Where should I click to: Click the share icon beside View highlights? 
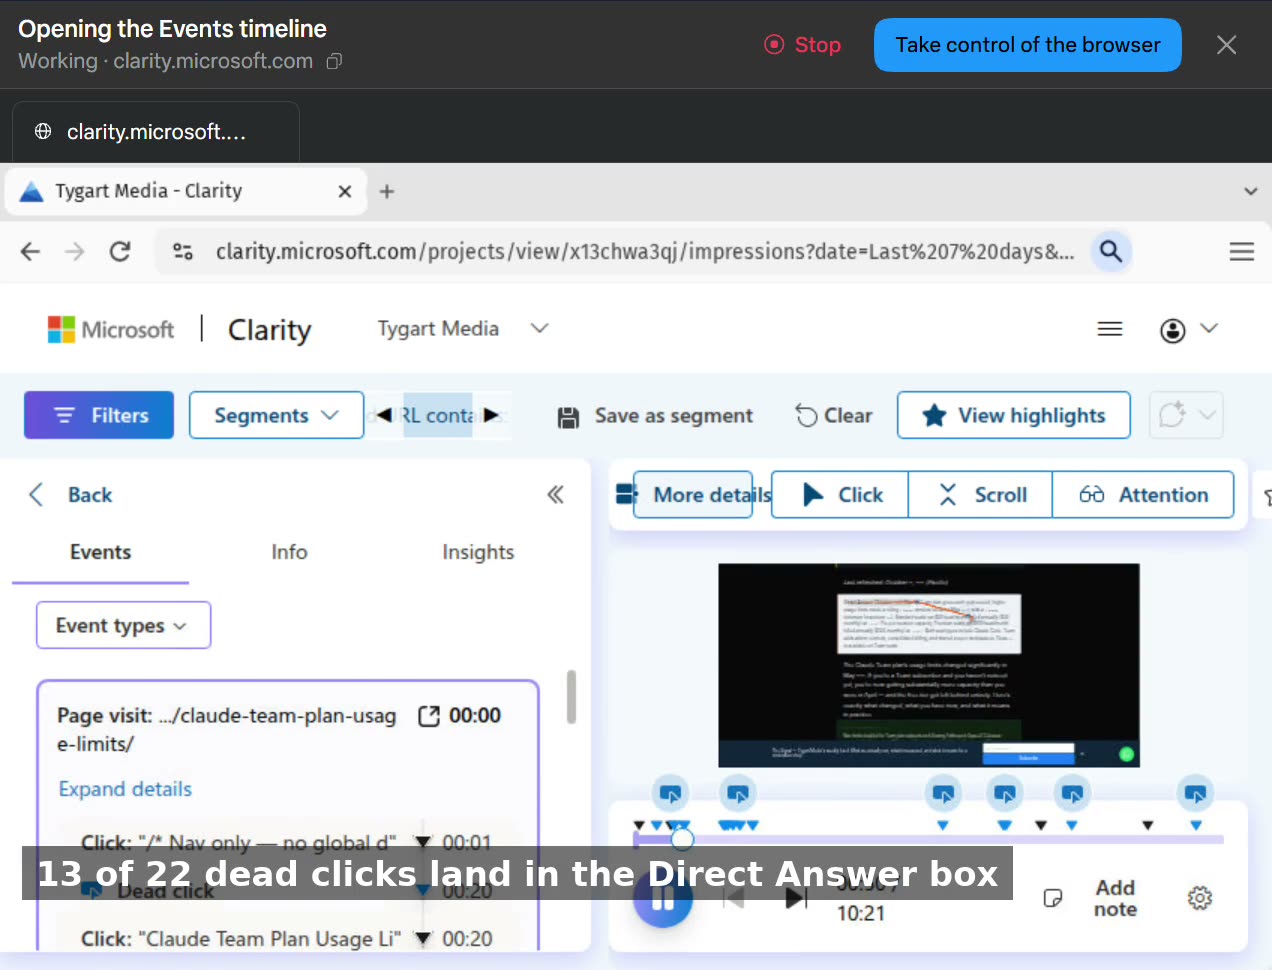[x=1171, y=415]
